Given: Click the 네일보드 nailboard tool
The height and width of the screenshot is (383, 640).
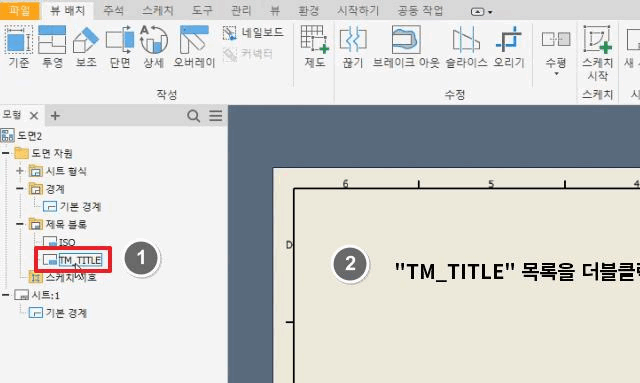Looking at the screenshot, I should pos(253,32).
